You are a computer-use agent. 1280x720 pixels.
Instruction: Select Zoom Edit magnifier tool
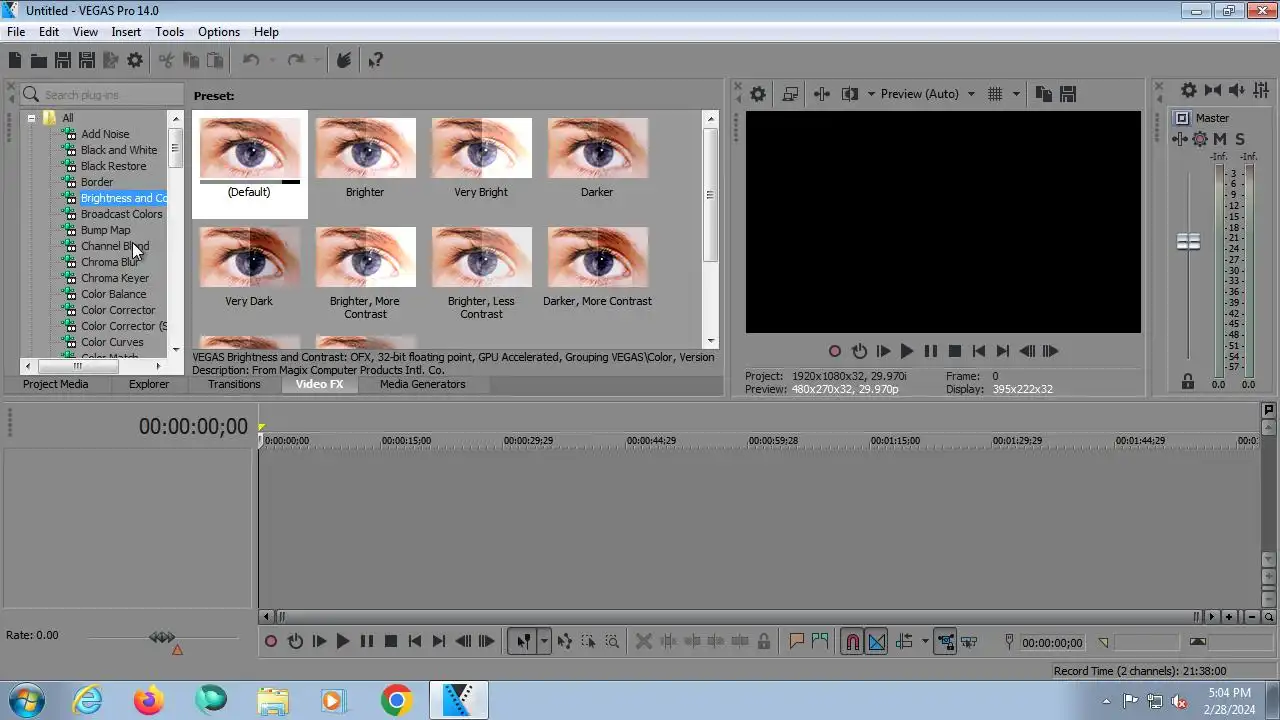tap(613, 642)
